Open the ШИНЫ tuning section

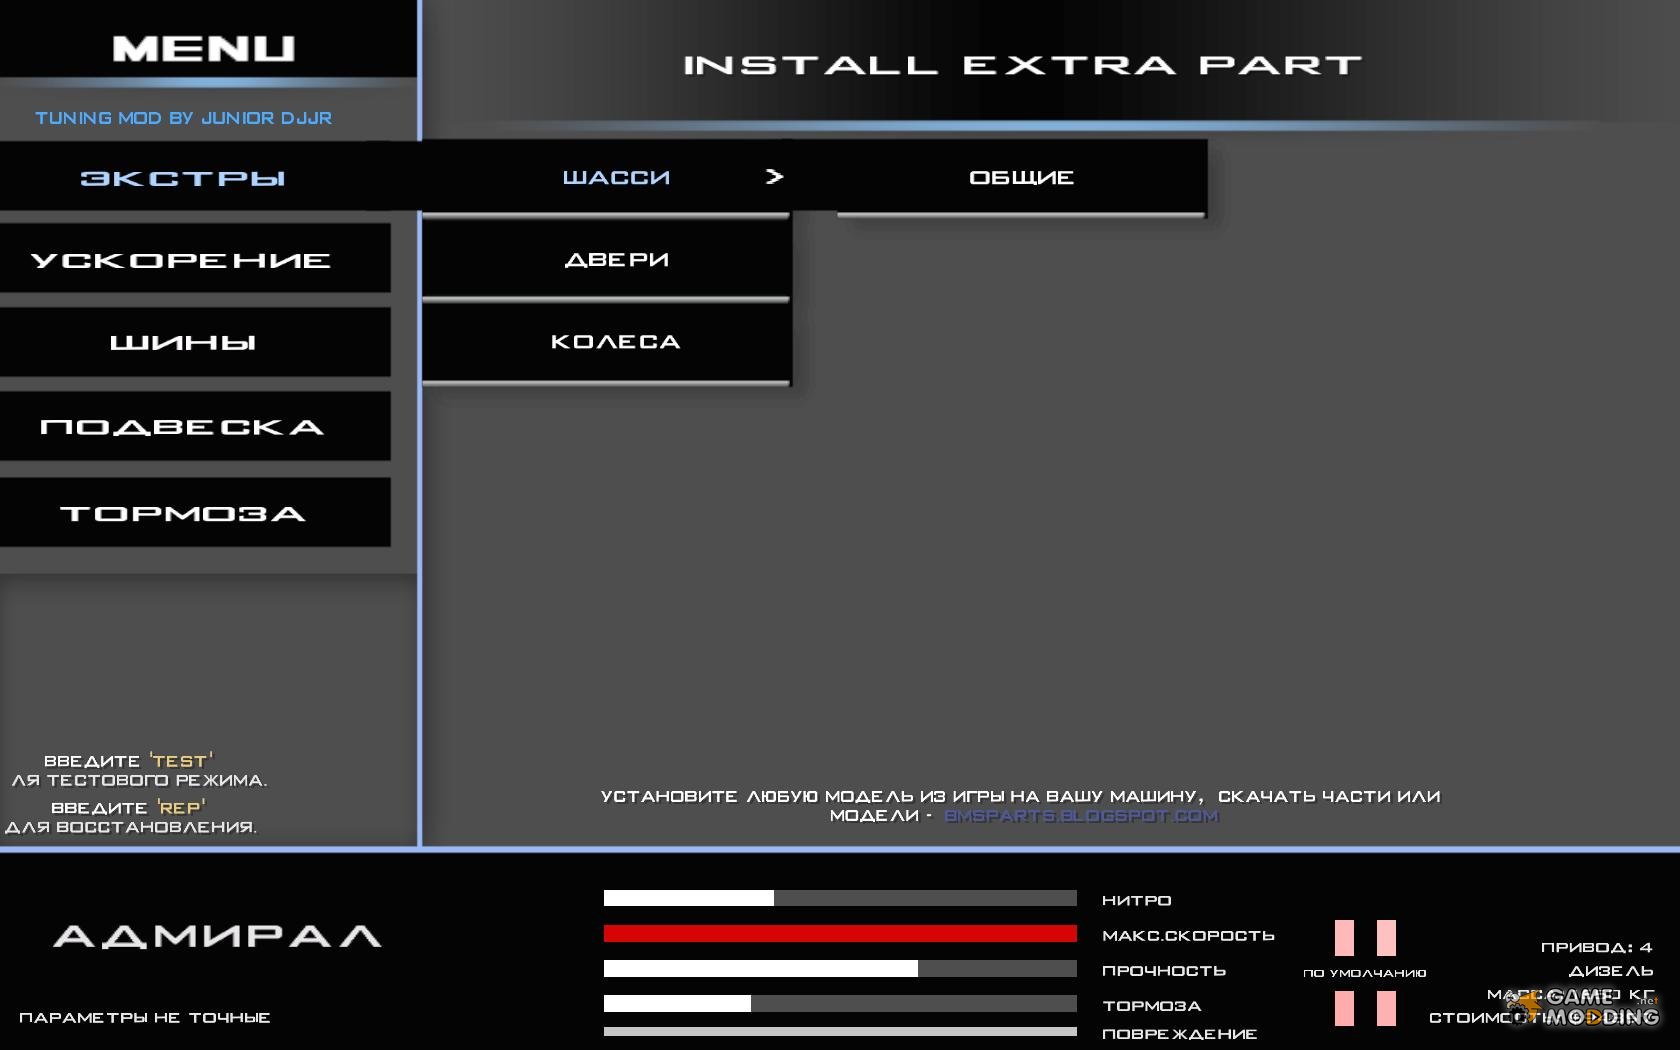[183, 343]
